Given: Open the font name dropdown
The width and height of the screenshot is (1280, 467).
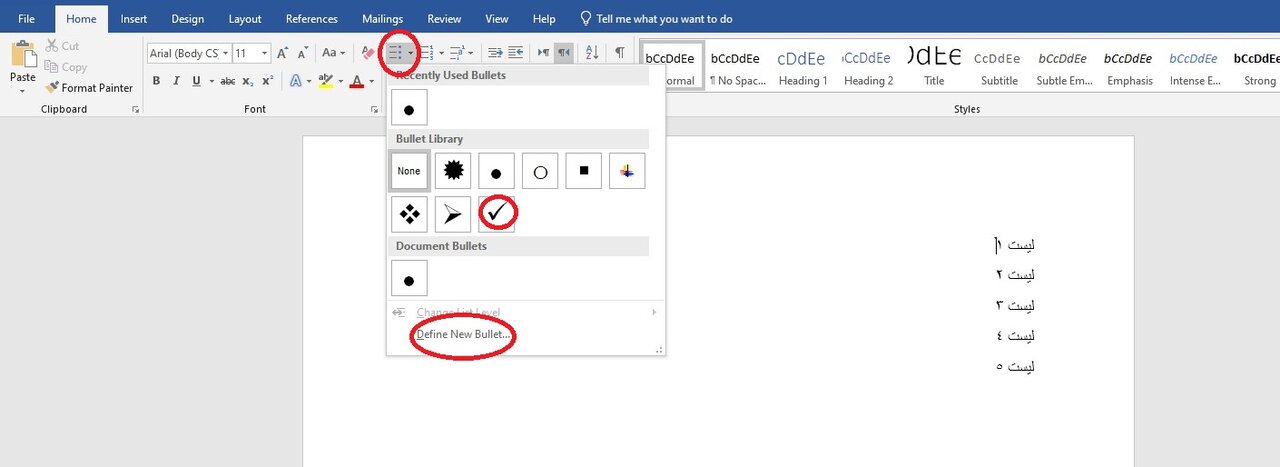Looking at the screenshot, I should pos(226,53).
